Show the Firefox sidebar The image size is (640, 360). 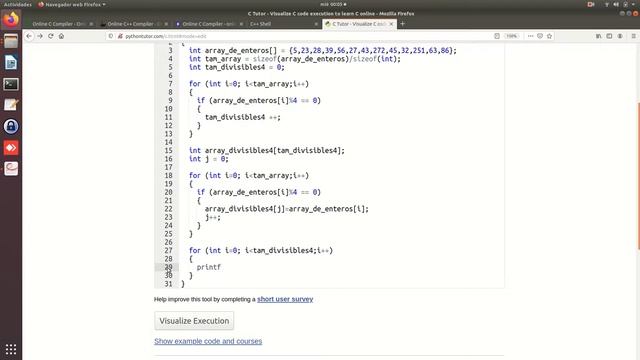click(x=609, y=36)
